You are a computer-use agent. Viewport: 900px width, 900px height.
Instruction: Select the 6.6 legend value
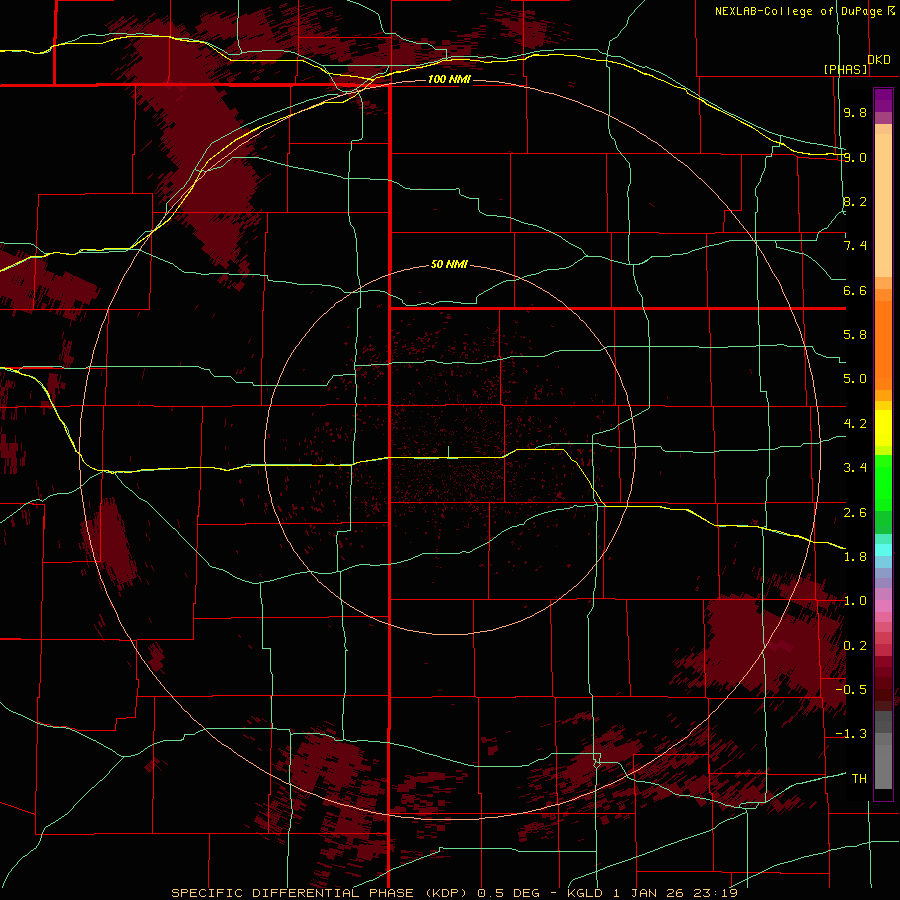coord(855,290)
